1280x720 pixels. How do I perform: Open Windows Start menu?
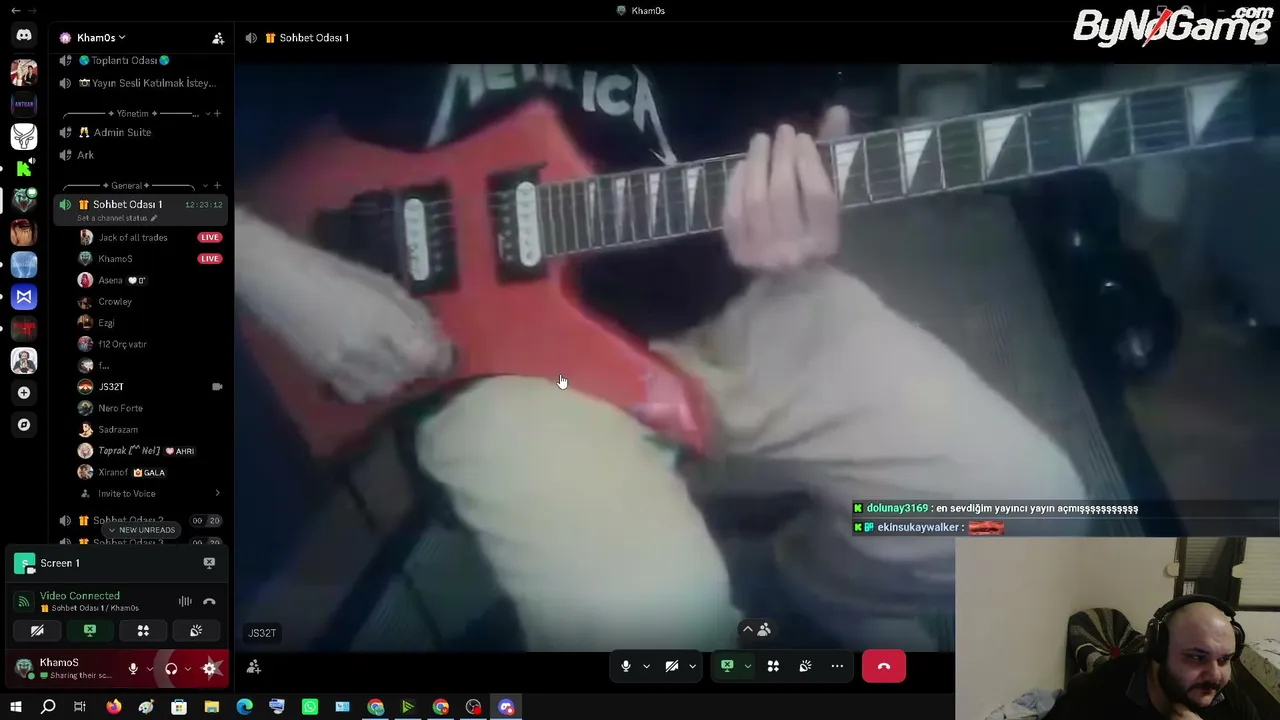[x=15, y=707]
